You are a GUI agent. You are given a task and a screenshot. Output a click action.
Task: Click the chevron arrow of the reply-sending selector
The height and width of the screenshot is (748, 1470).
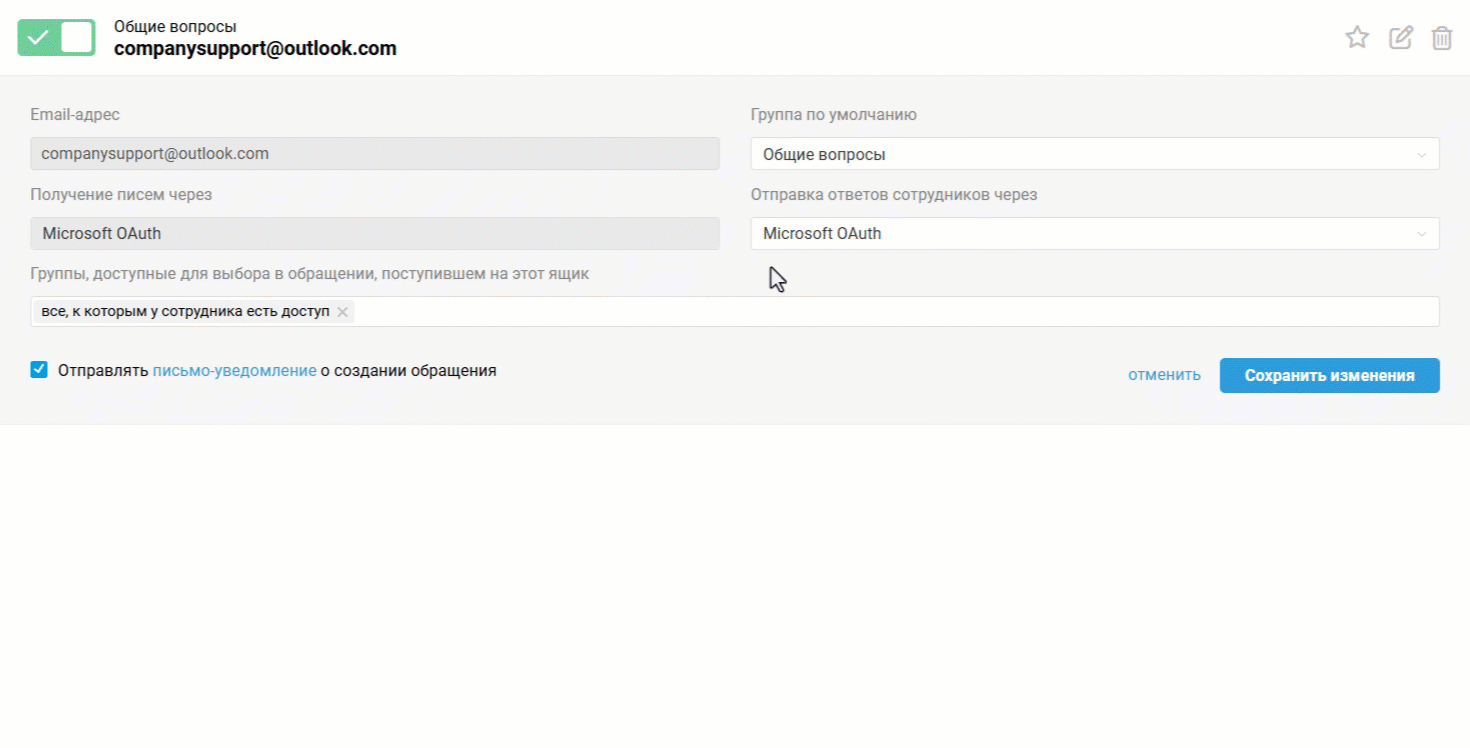click(1421, 234)
